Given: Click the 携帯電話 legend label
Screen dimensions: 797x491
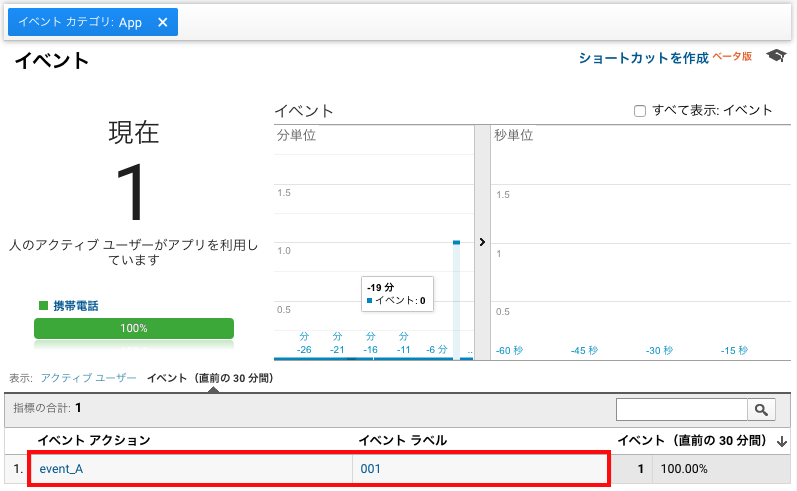Looking at the screenshot, I should (76, 305).
